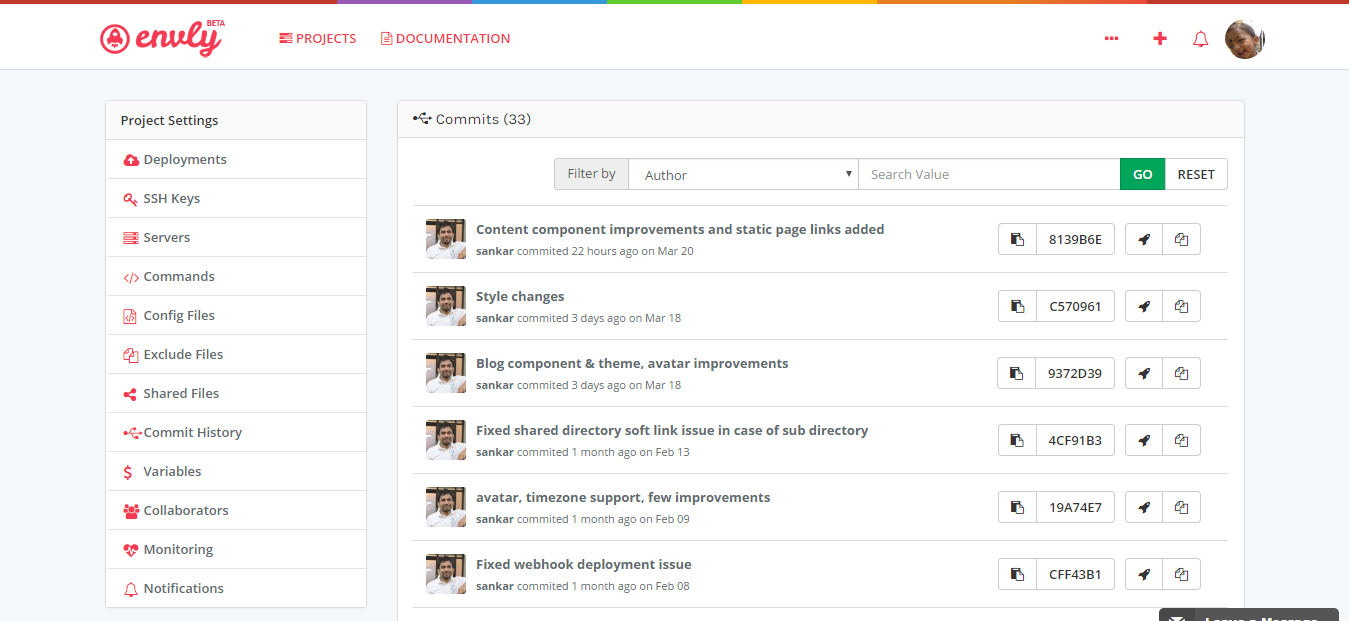Click 'Project Settings' sidebar heading
The image size is (1349, 621).
click(169, 120)
